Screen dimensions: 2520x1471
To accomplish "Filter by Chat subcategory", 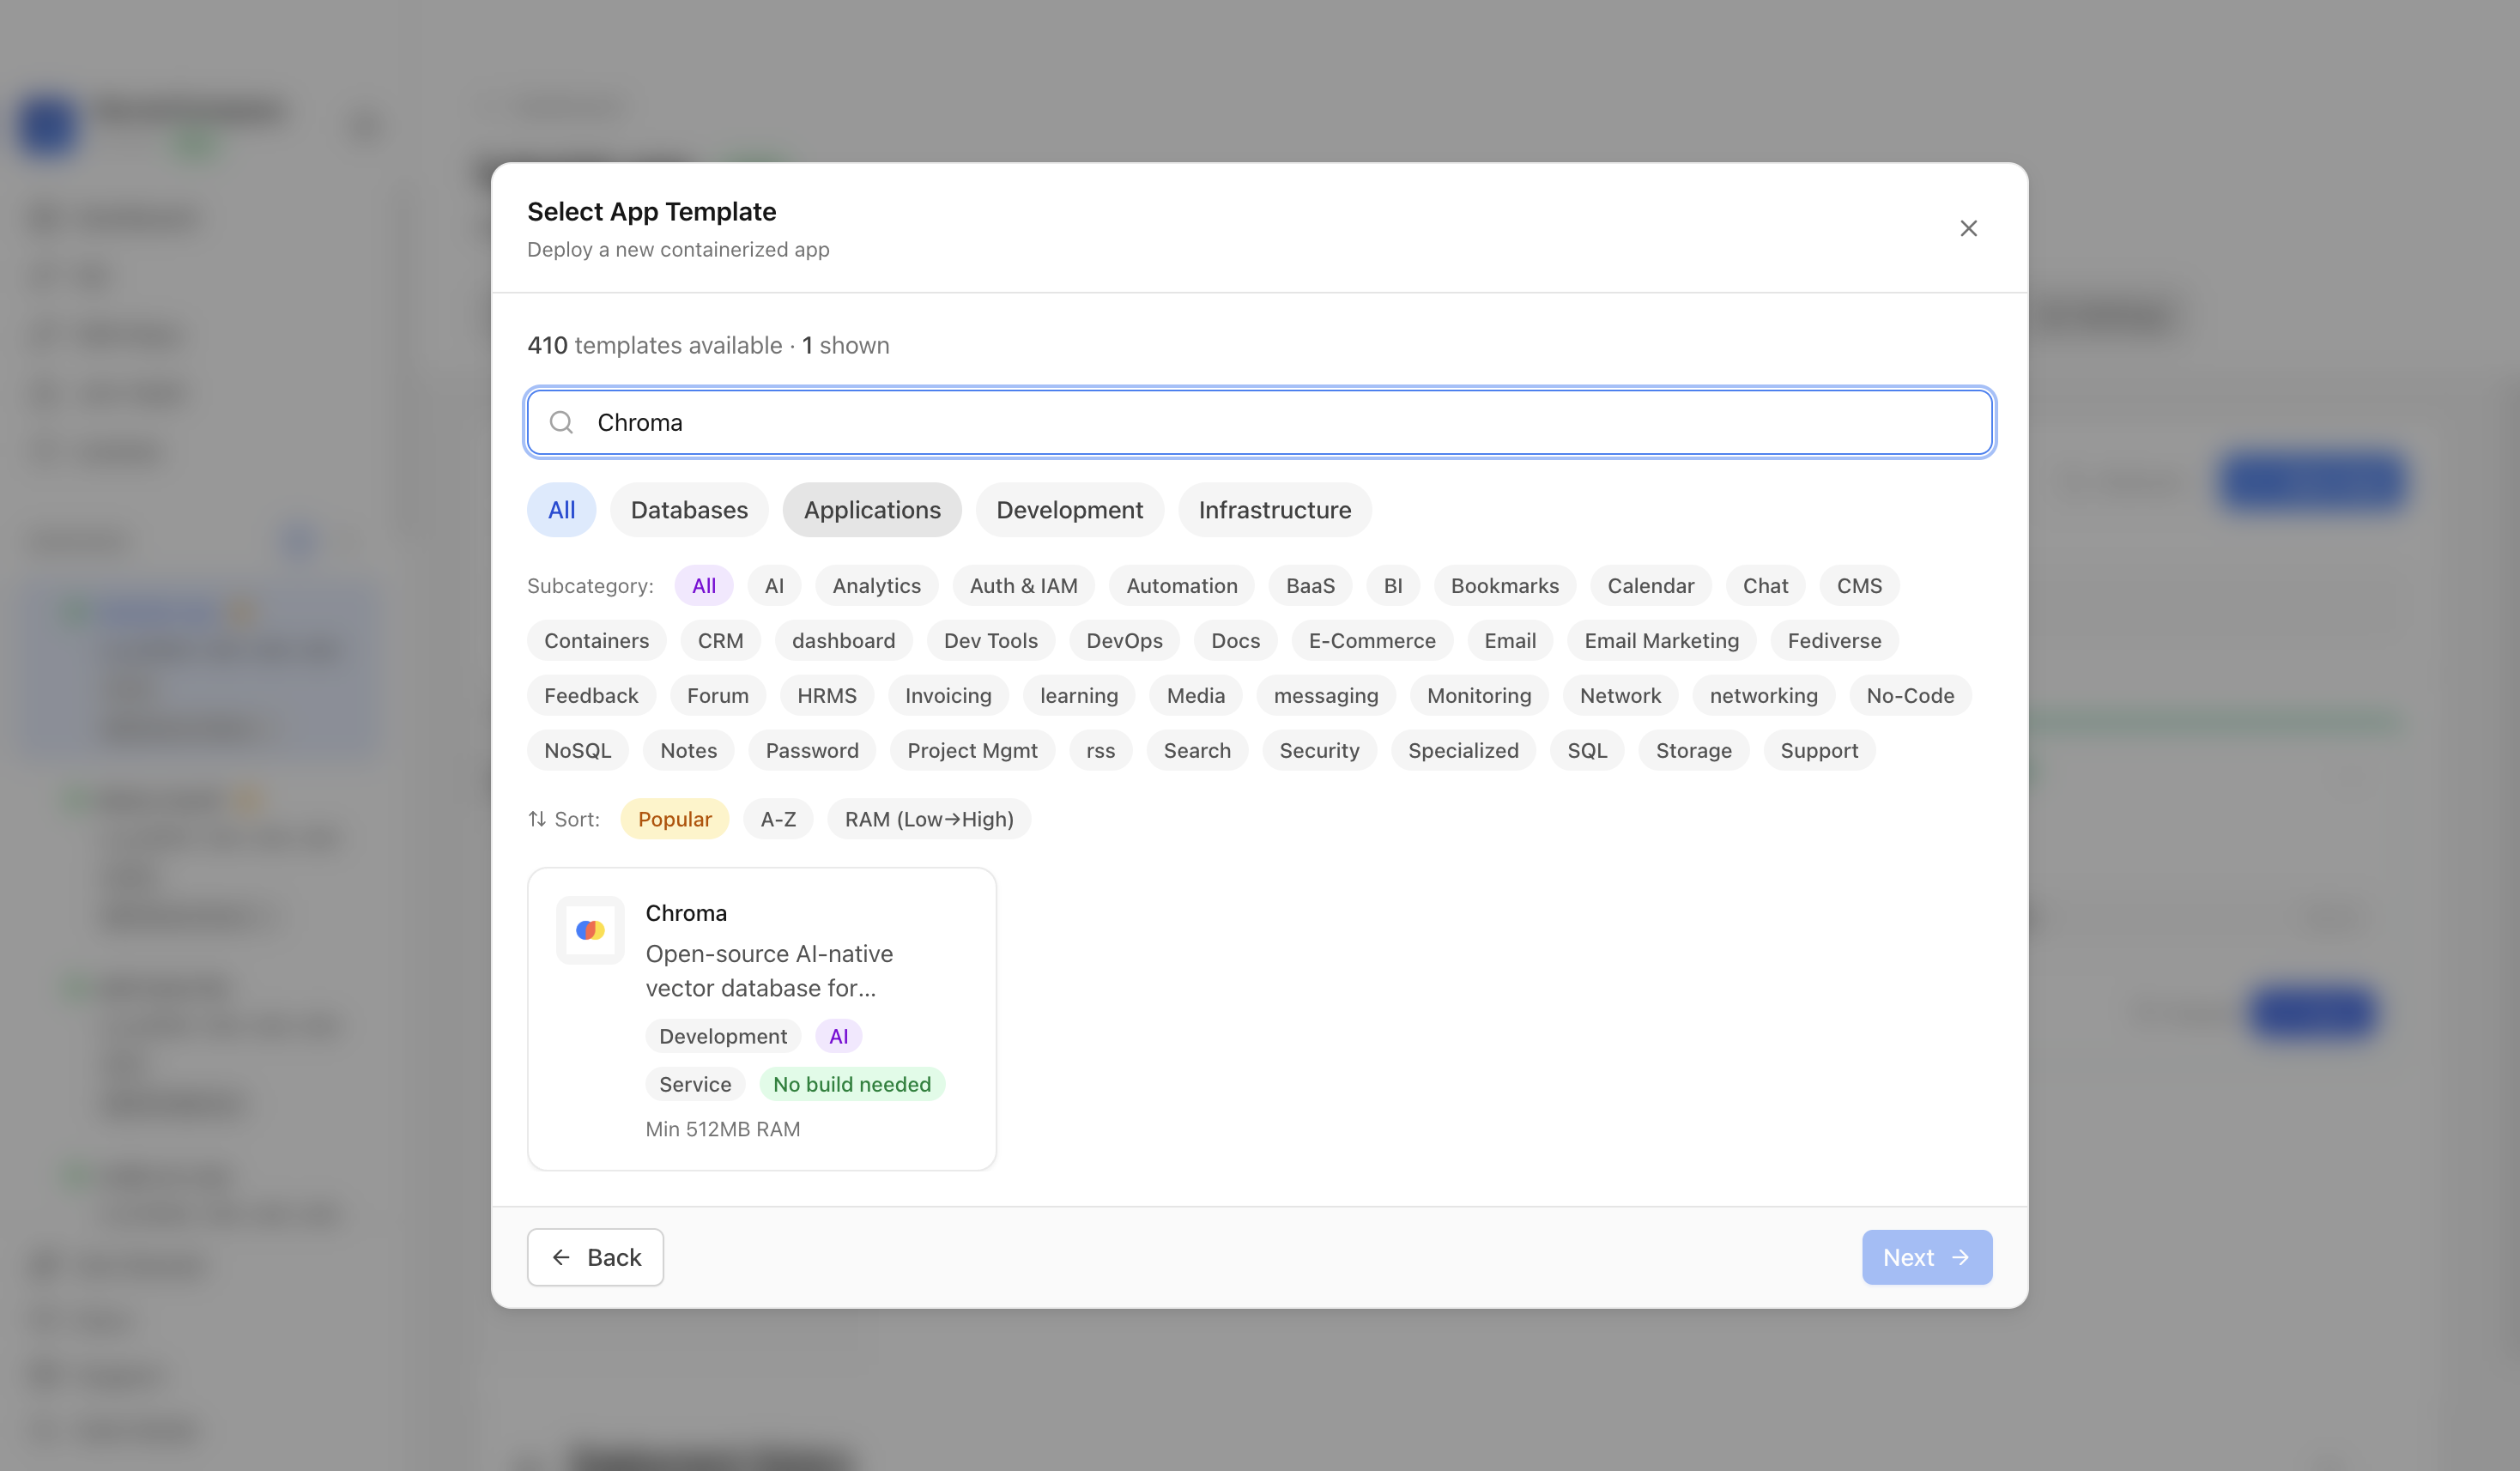I will 1765,586.
